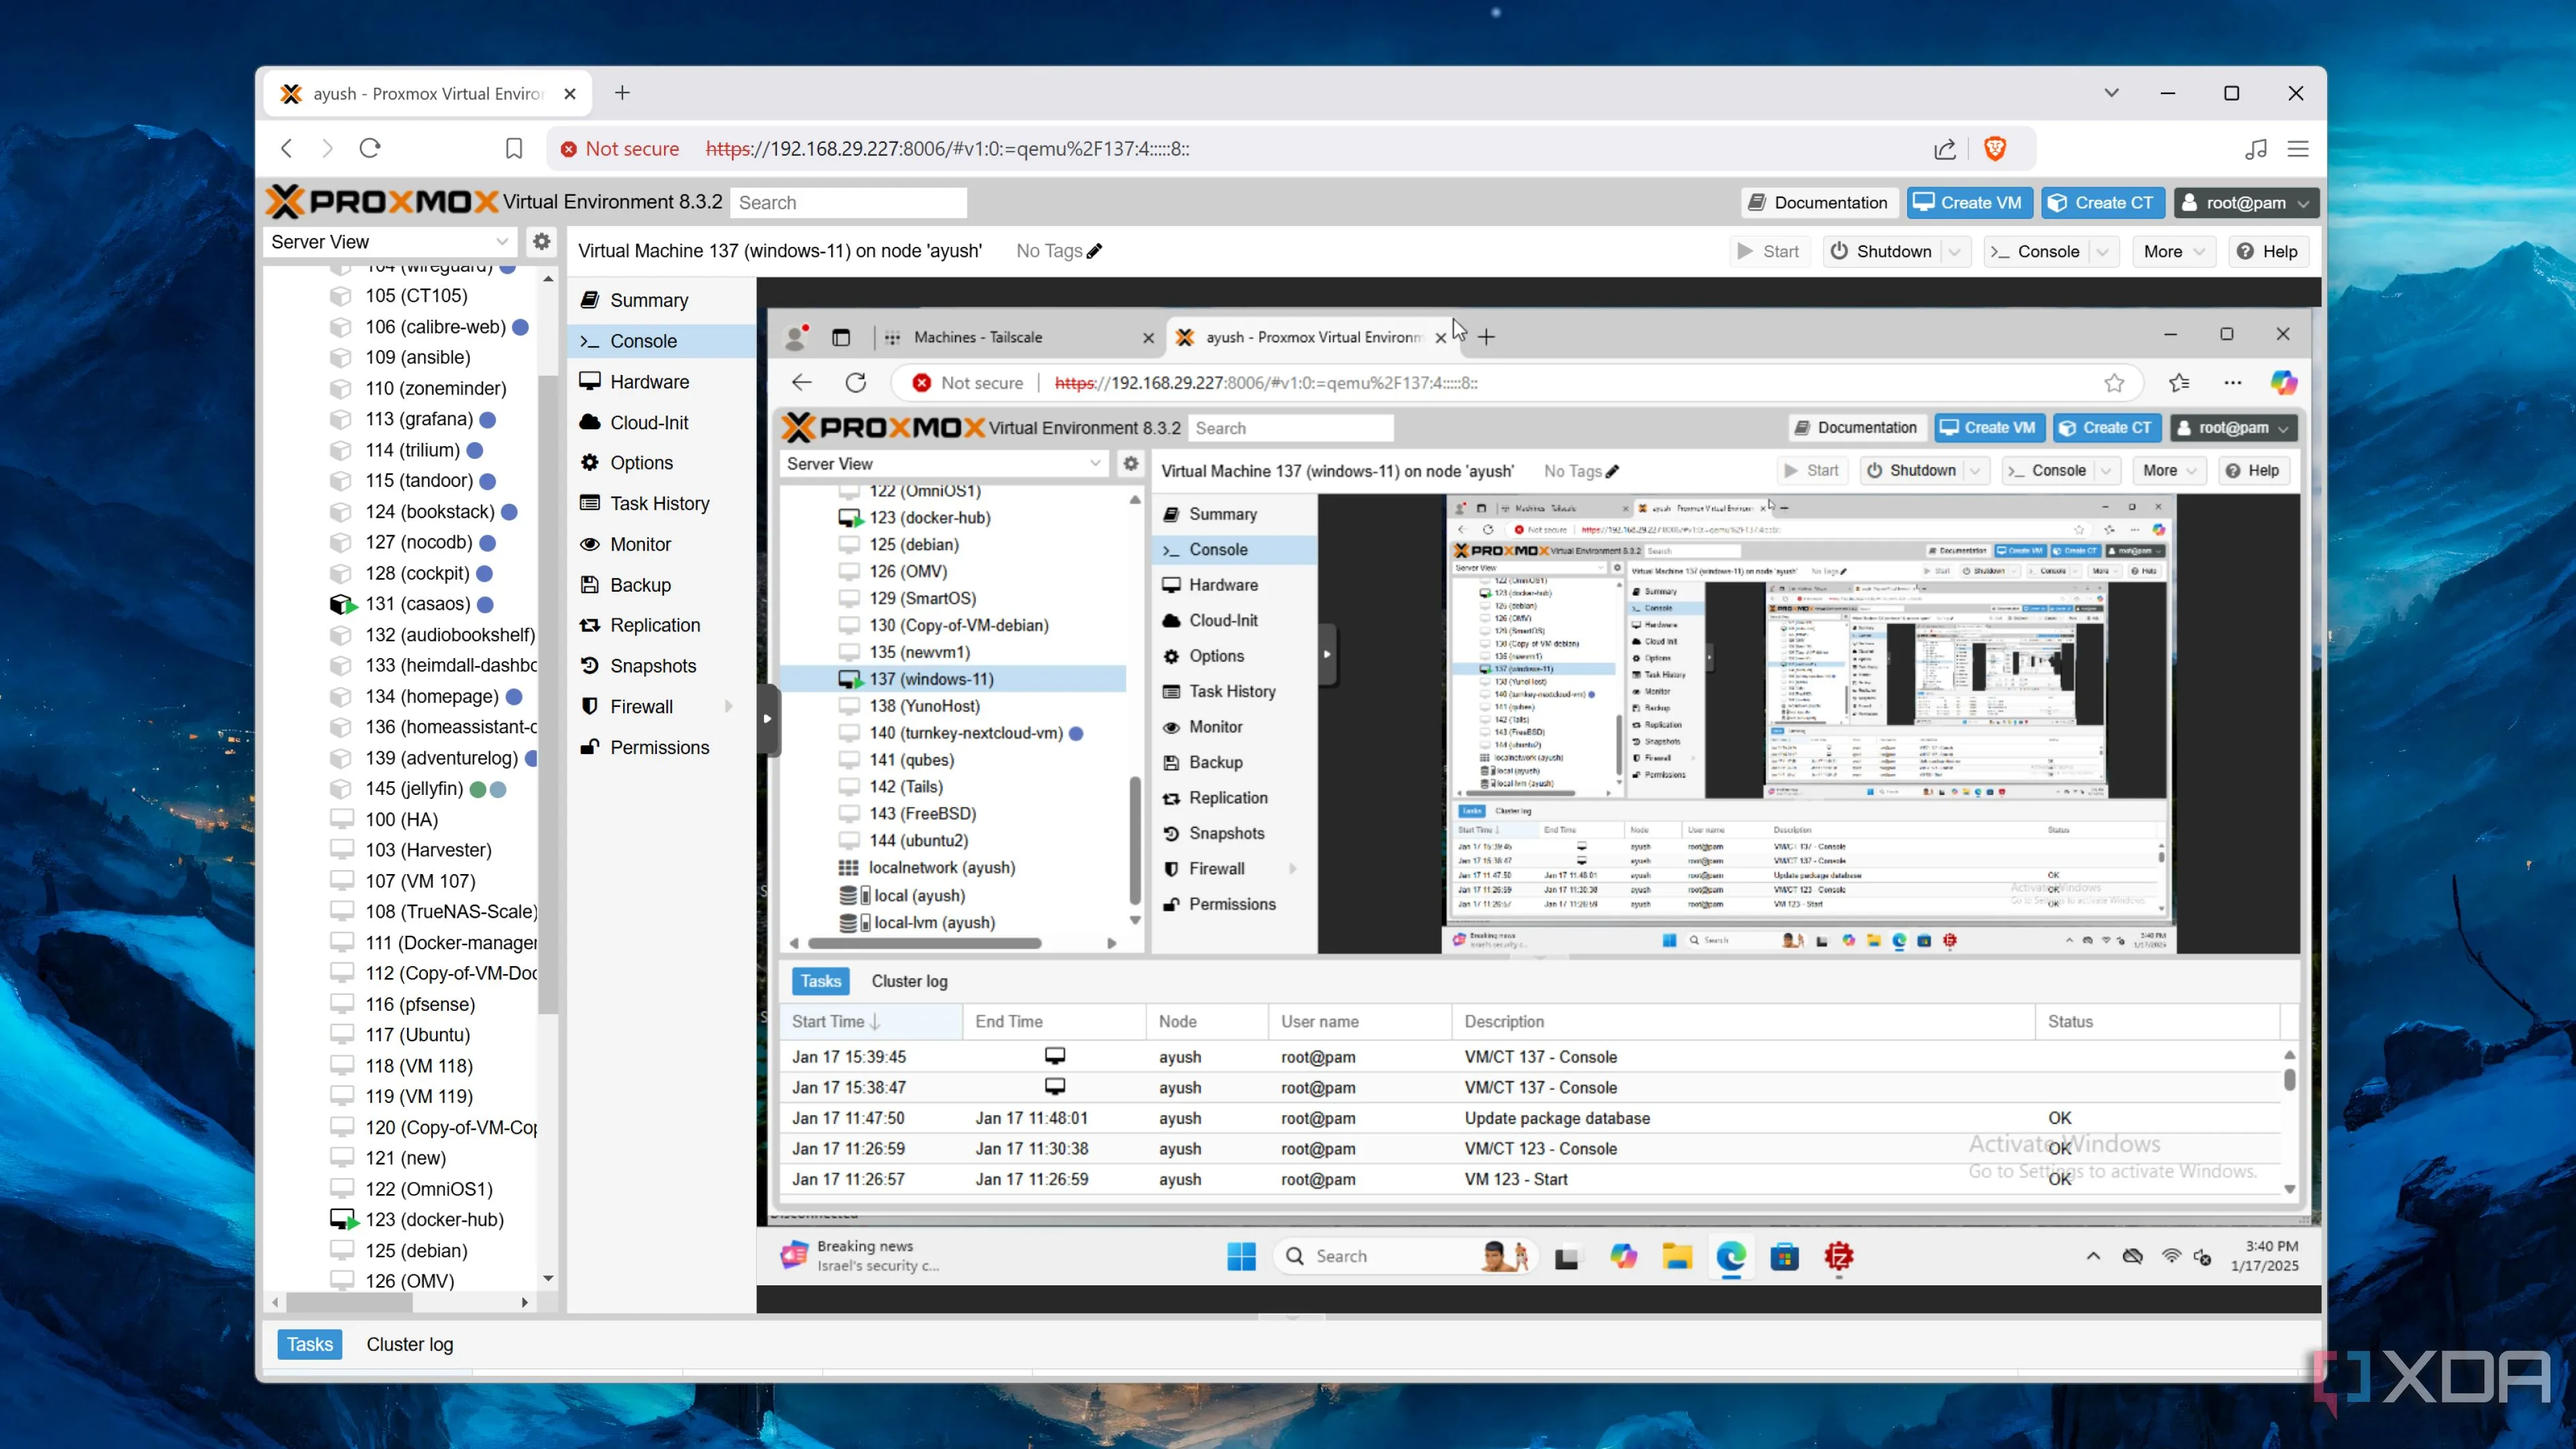Image resolution: width=2576 pixels, height=1449 pixels.
Task: Launch File Explorer from the VM taskbar
Action: [1677, 1256]
